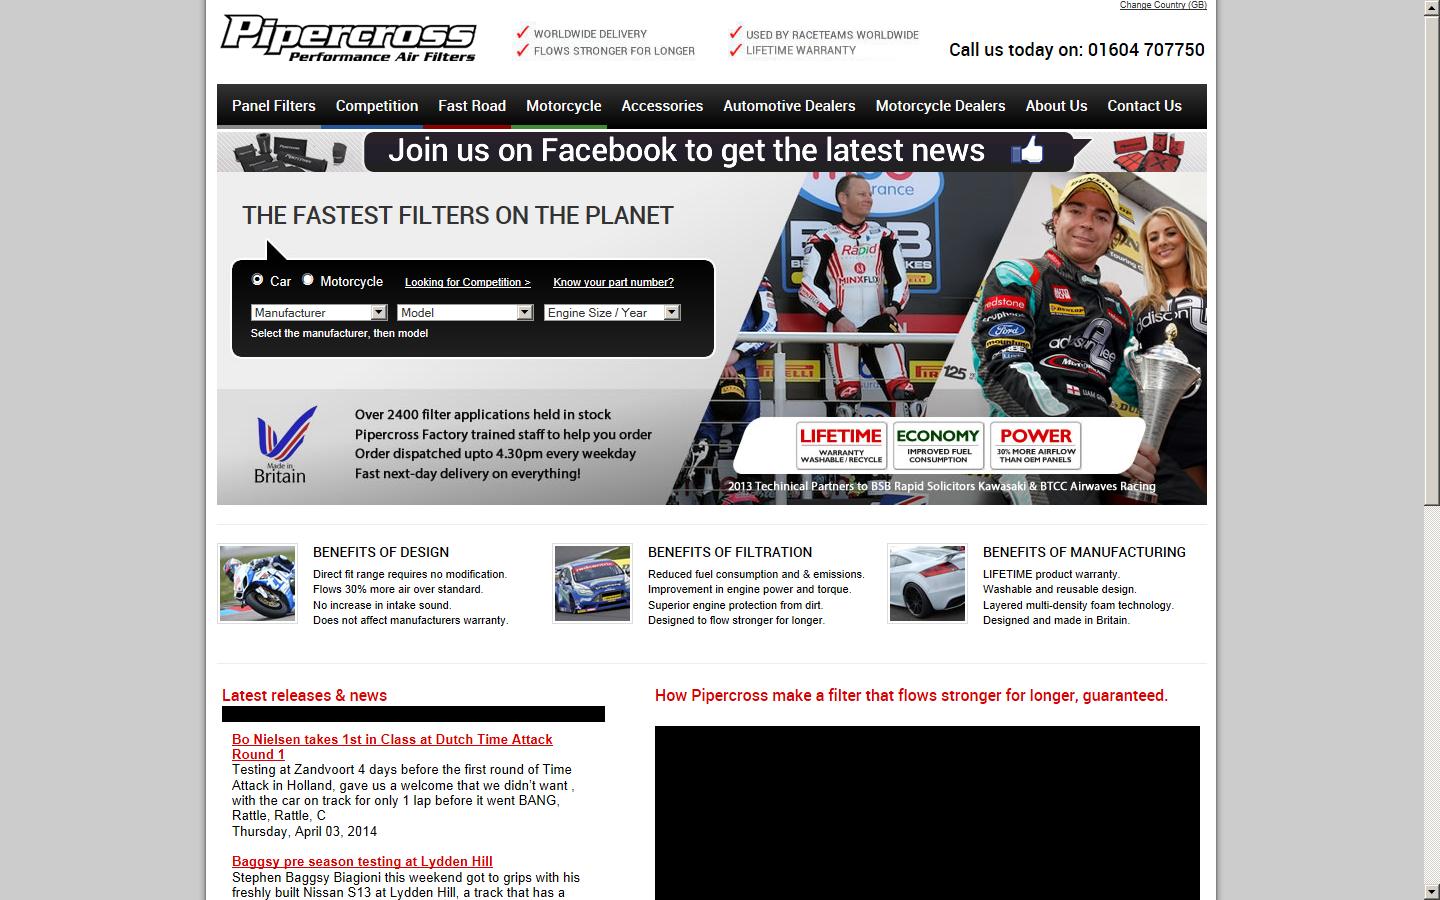Click the LIFETIME warranty badge
1440x900 pixels.
[840, 445]
